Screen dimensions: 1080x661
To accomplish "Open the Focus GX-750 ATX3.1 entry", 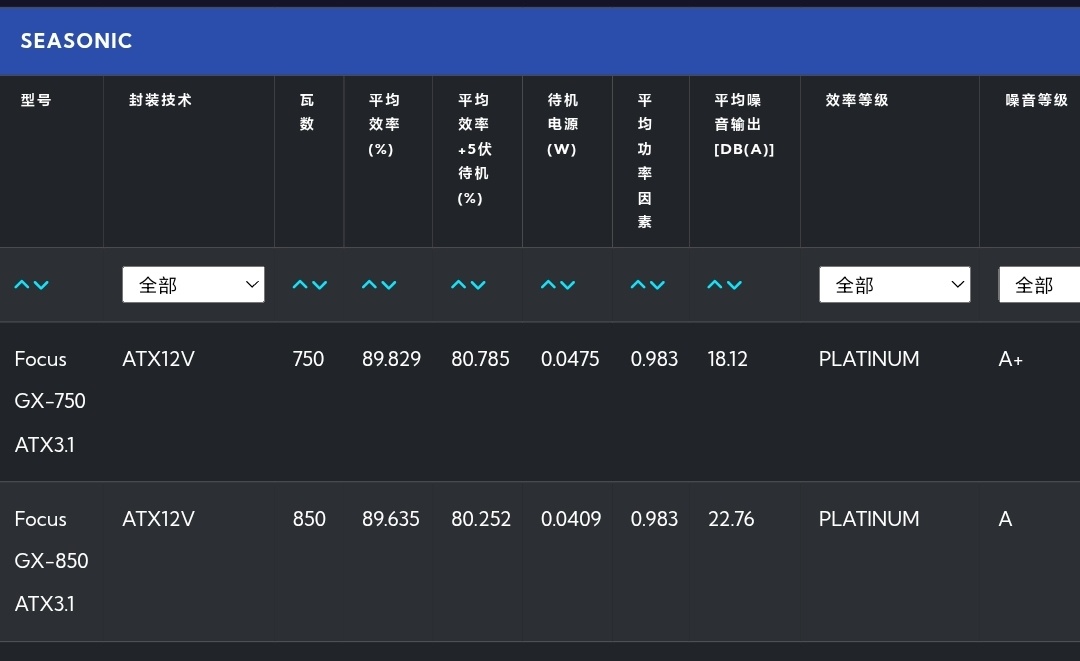I will click(50, 401).
